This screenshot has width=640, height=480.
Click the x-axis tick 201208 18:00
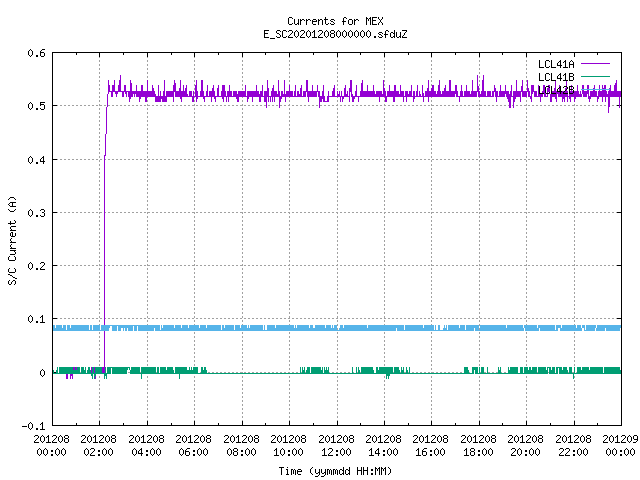[x=478, y=446]
